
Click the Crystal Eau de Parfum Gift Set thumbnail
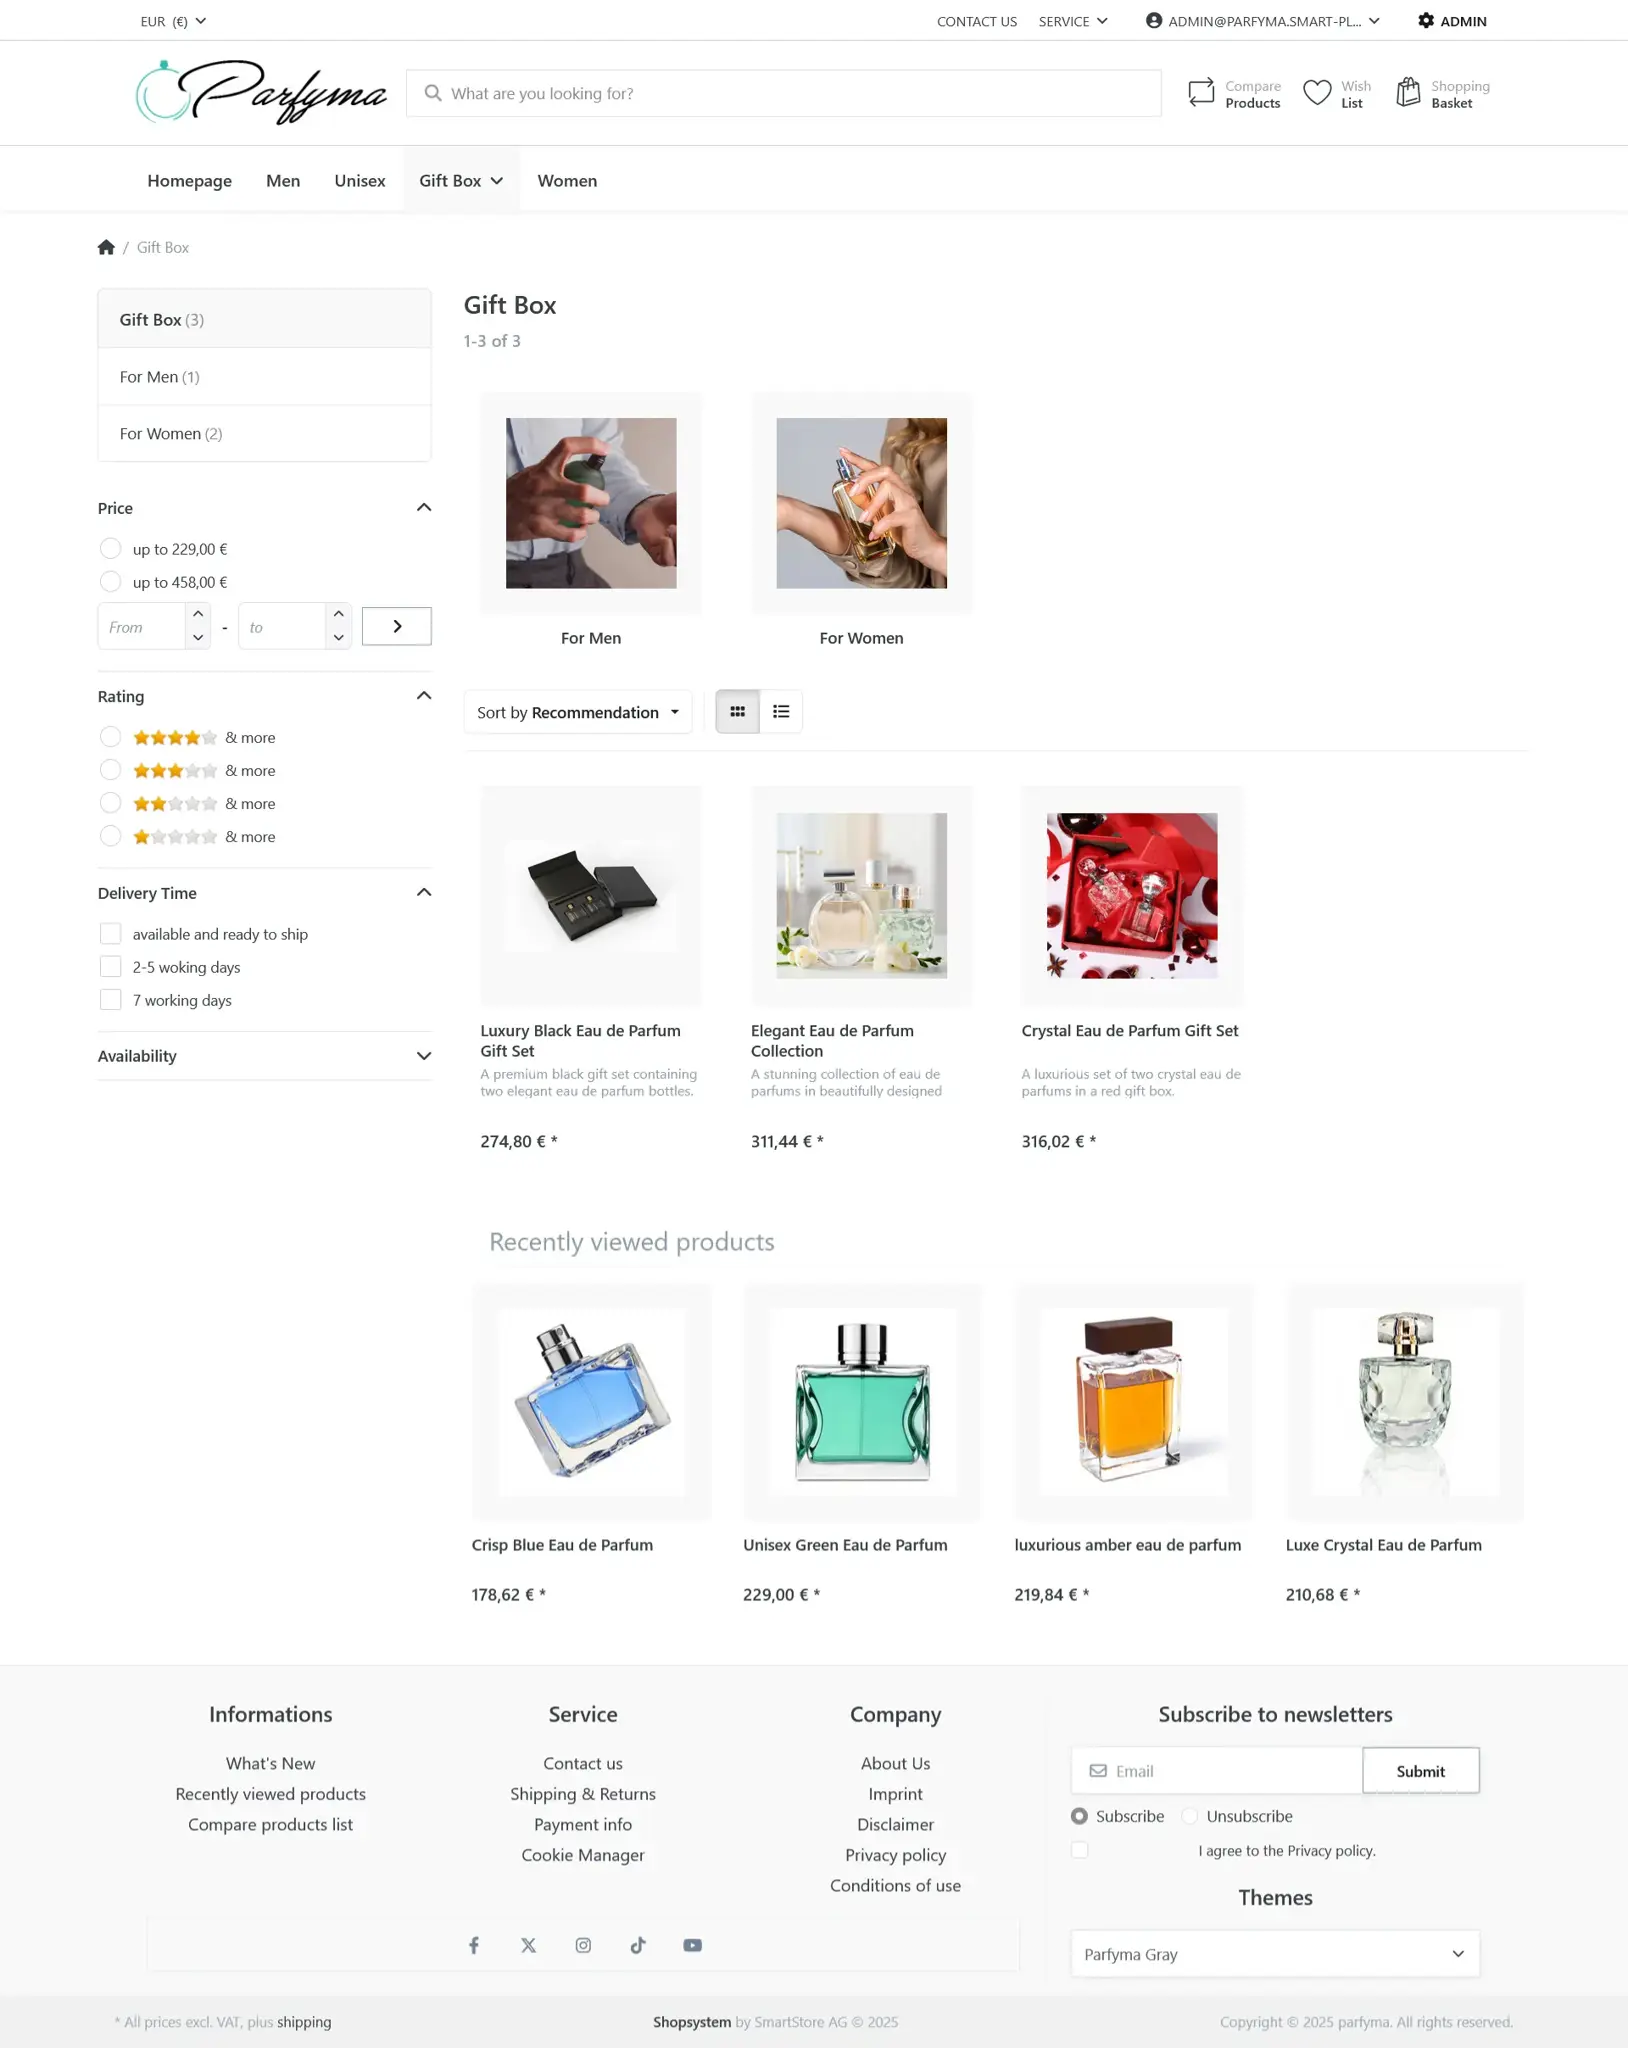[1132, 895]
